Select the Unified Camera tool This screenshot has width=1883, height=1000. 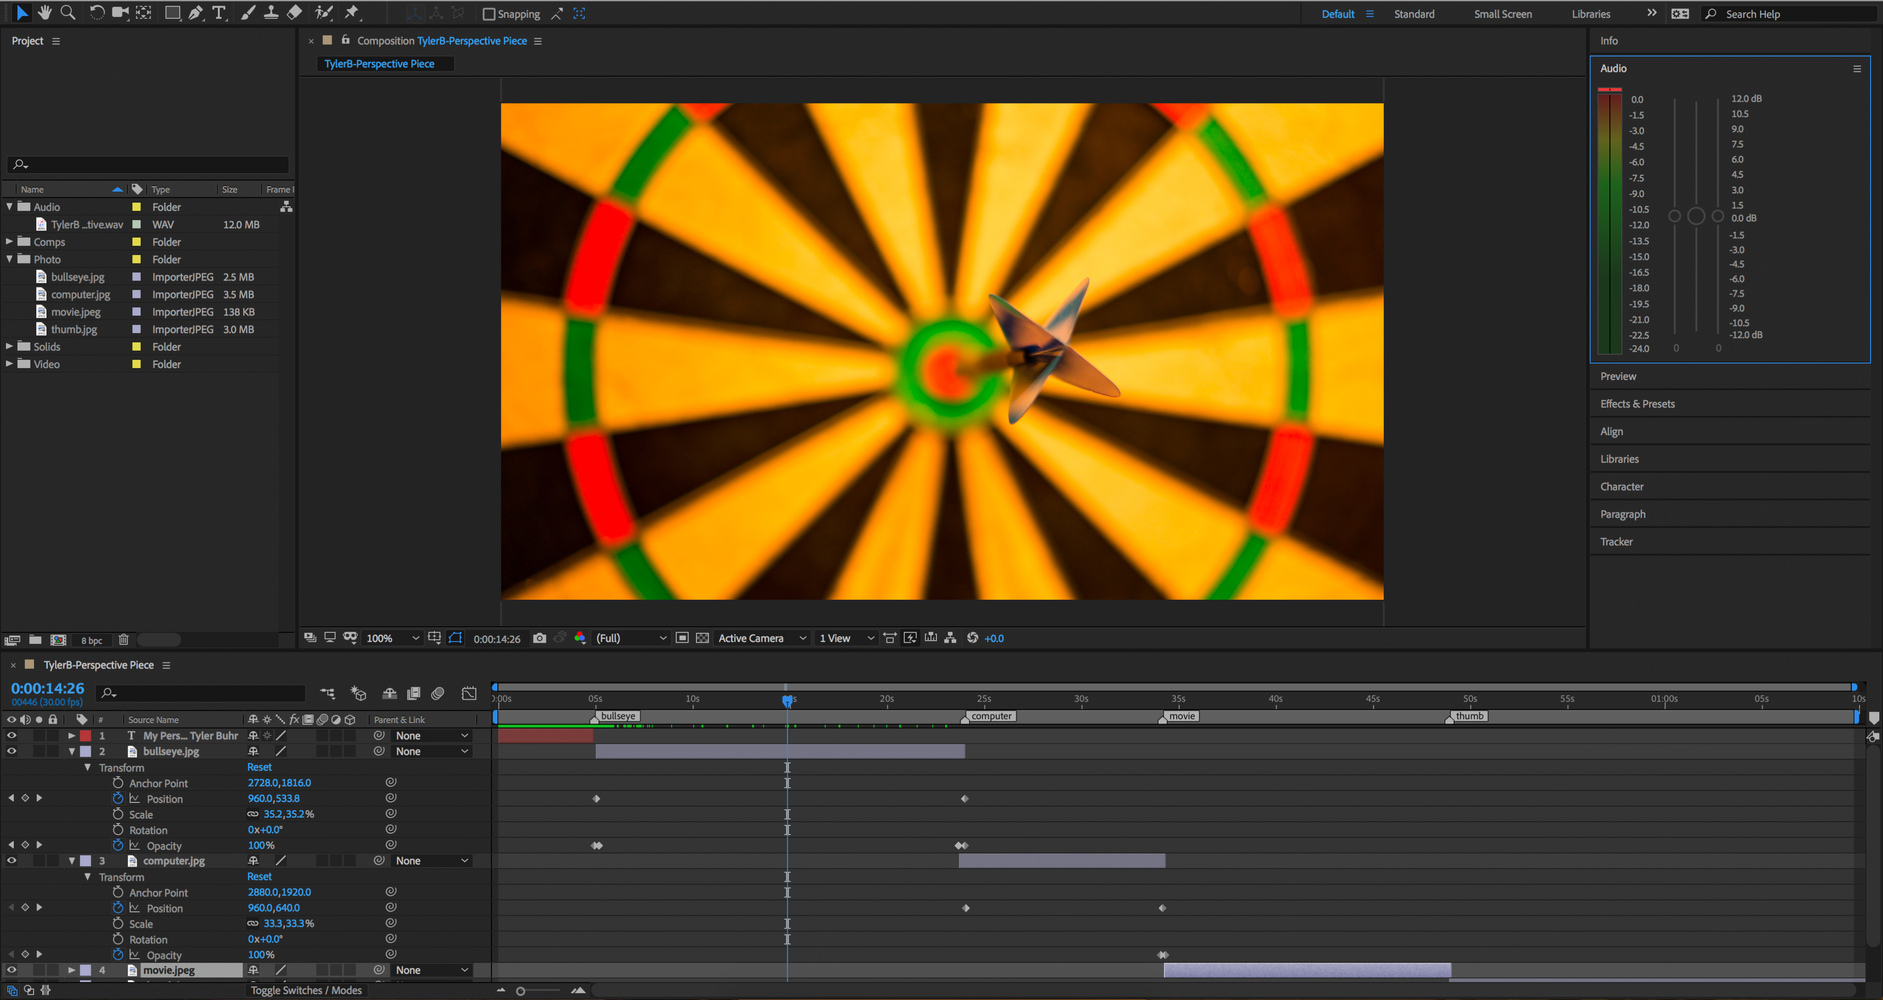pos(120,13)
